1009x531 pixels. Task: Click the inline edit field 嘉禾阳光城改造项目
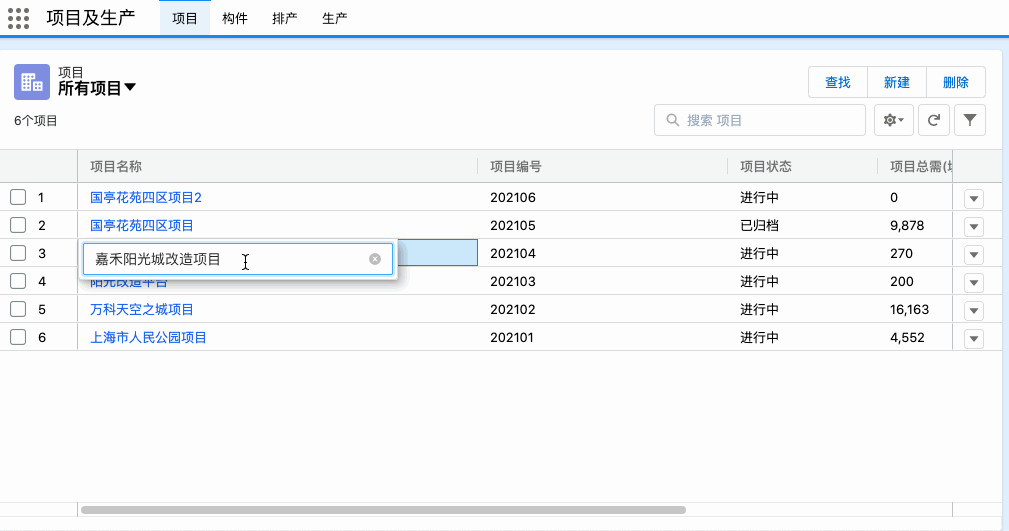pos(237,259)
